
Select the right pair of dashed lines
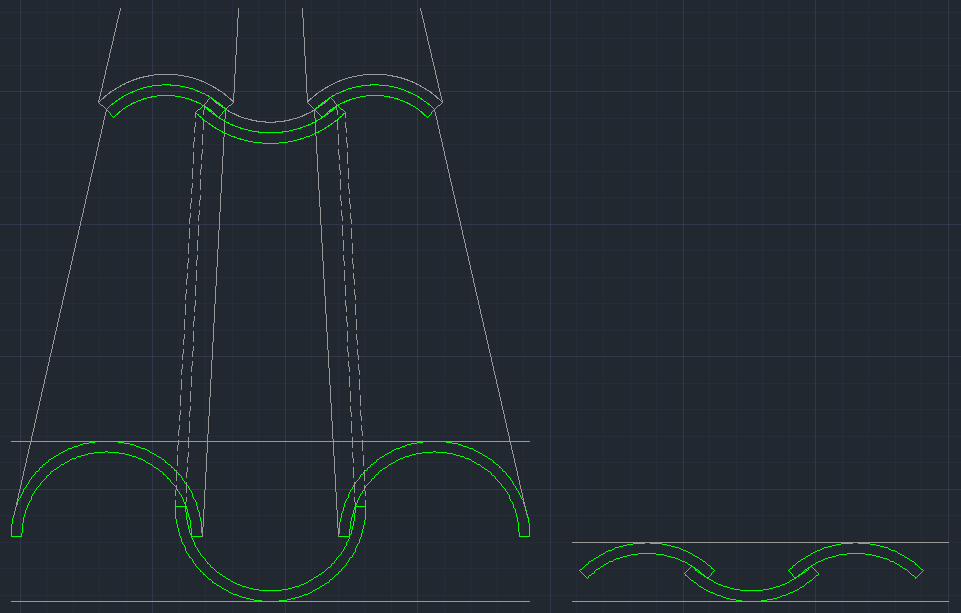351,306
